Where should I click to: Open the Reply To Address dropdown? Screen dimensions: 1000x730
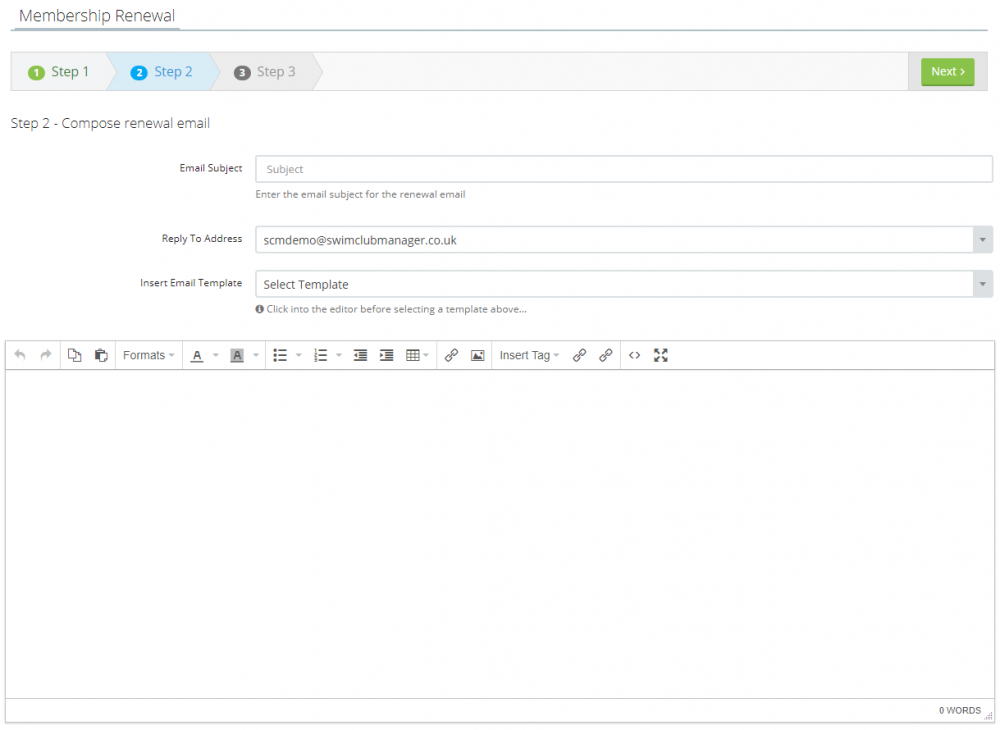(623, 240)
